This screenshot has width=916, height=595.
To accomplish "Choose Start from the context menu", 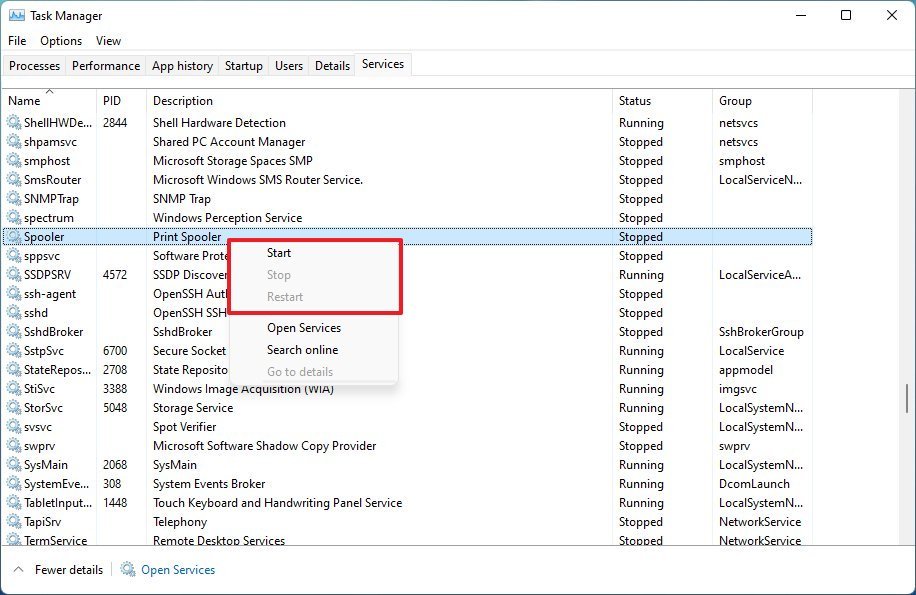I will (279, 252).
